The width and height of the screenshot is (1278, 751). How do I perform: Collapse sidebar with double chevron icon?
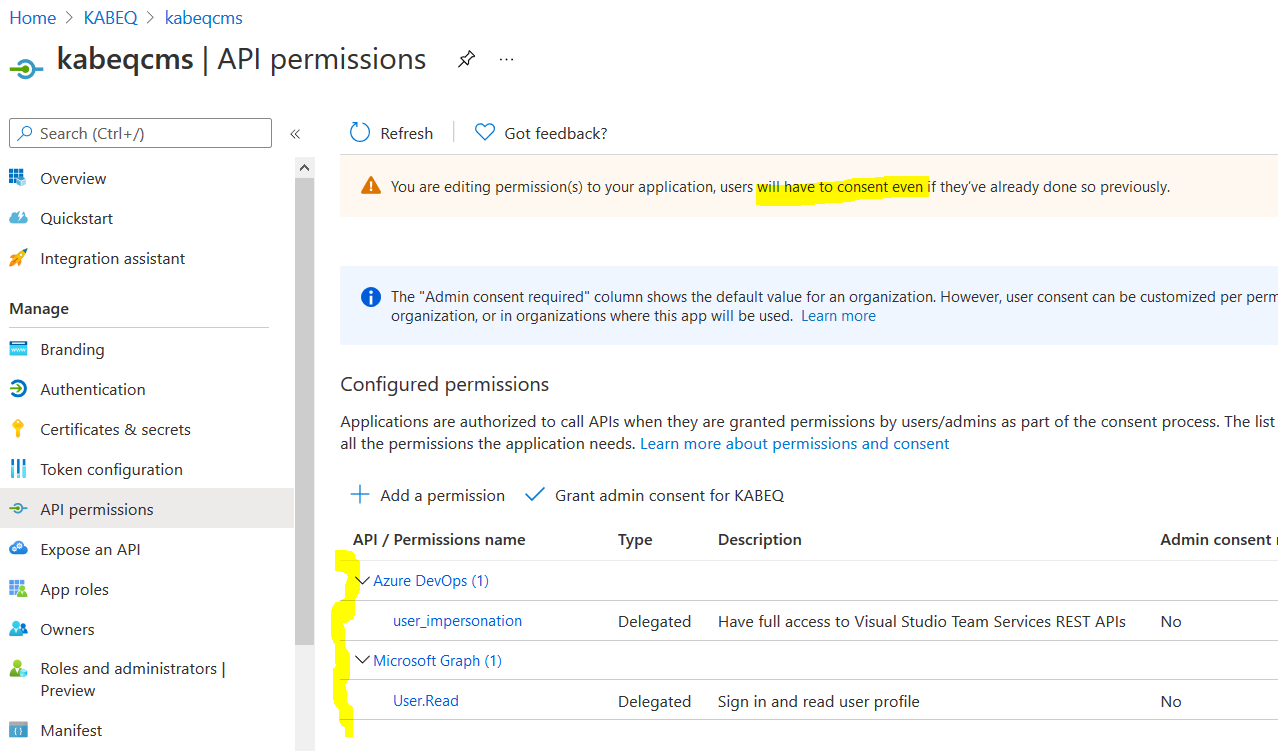tap(295, 134)
